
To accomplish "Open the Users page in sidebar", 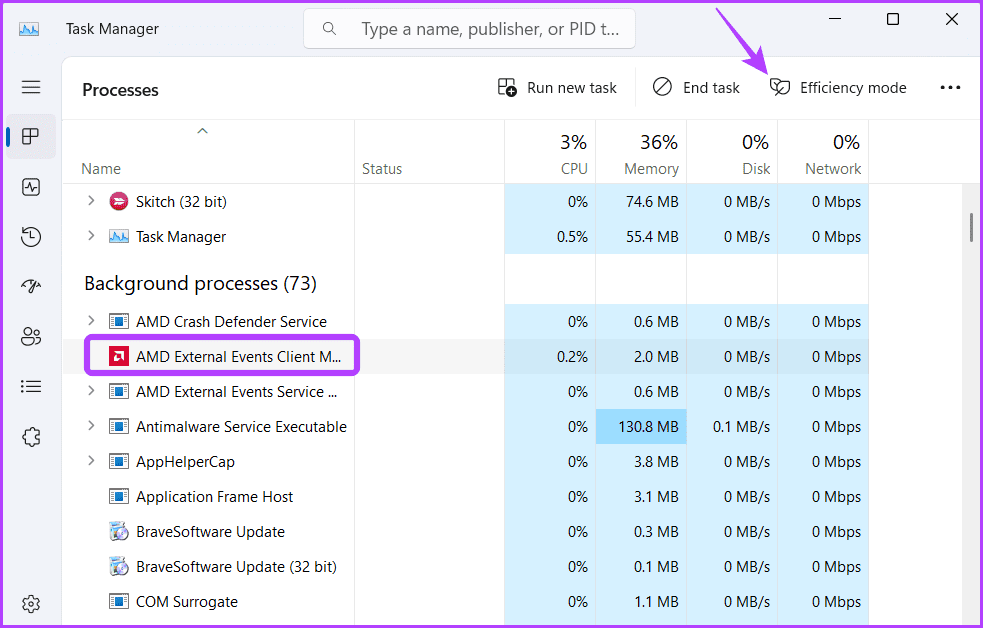I will (x=31, y=337).
